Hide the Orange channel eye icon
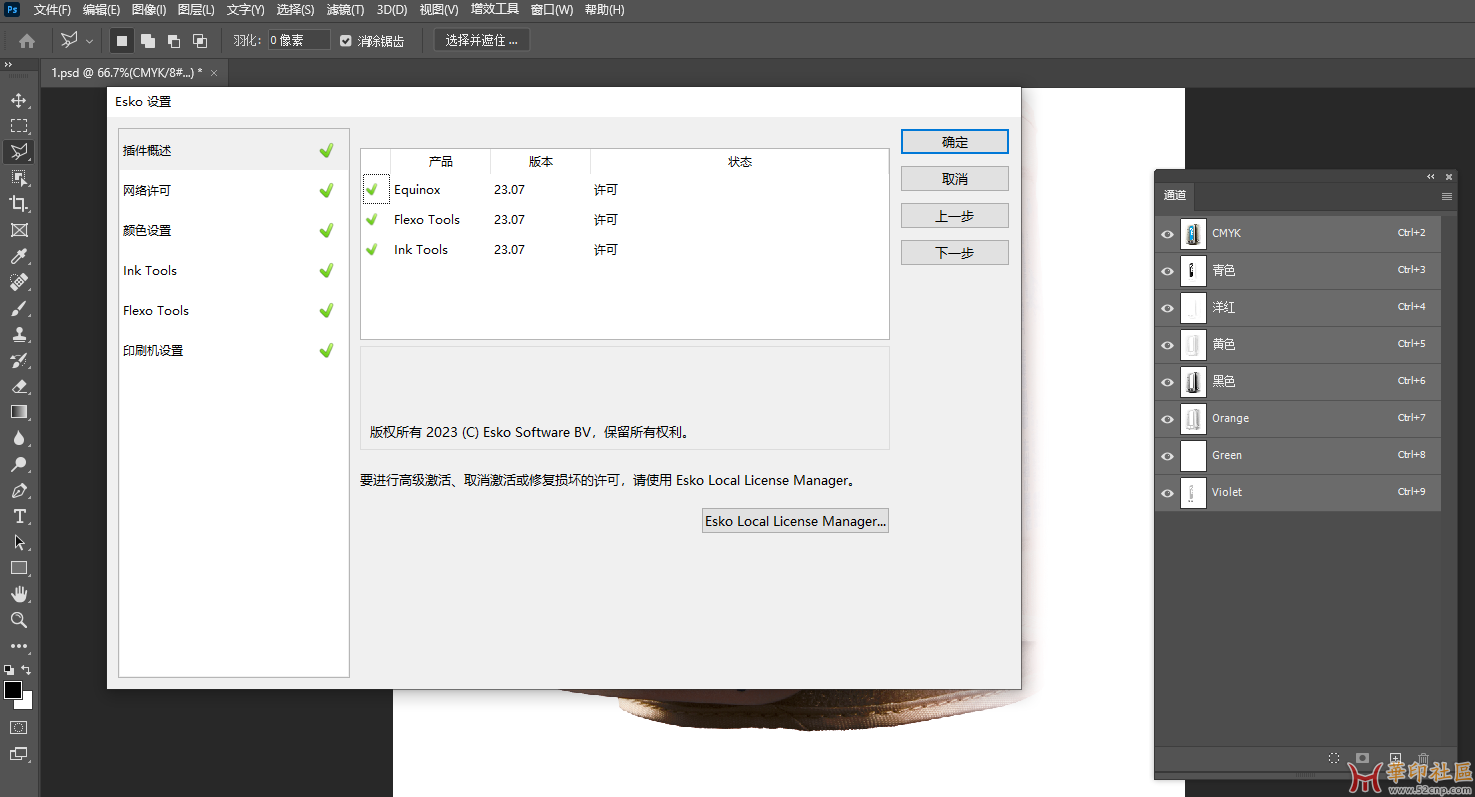The width and height of the screenshot is (1475, 797). pyautogui.click(x=1167, y=419)
